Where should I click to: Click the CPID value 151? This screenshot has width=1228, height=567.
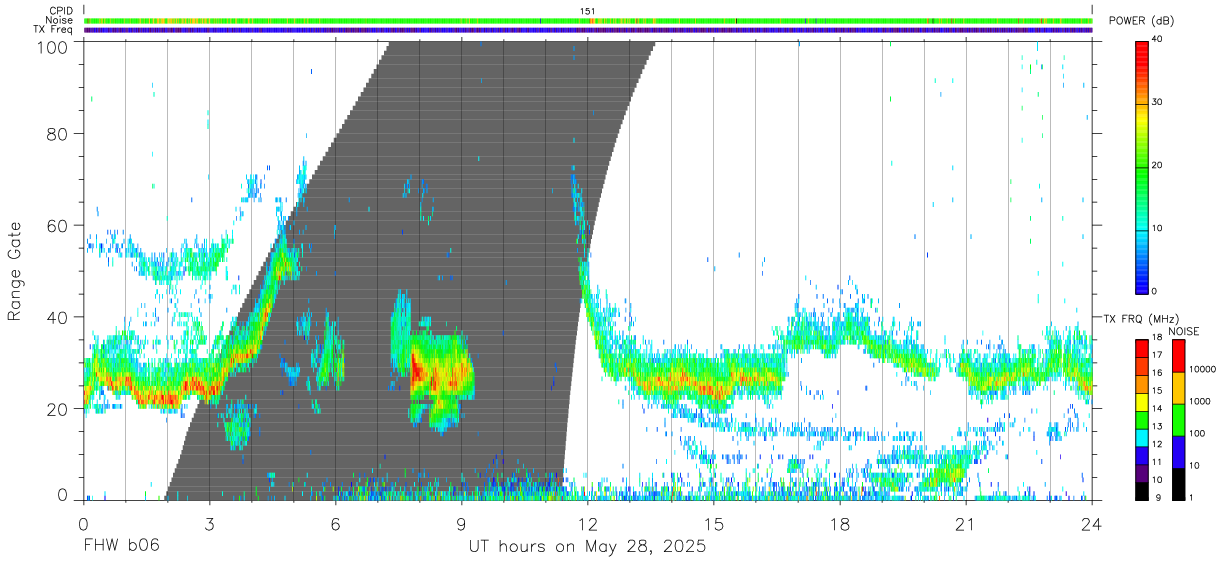pos(588,11)
